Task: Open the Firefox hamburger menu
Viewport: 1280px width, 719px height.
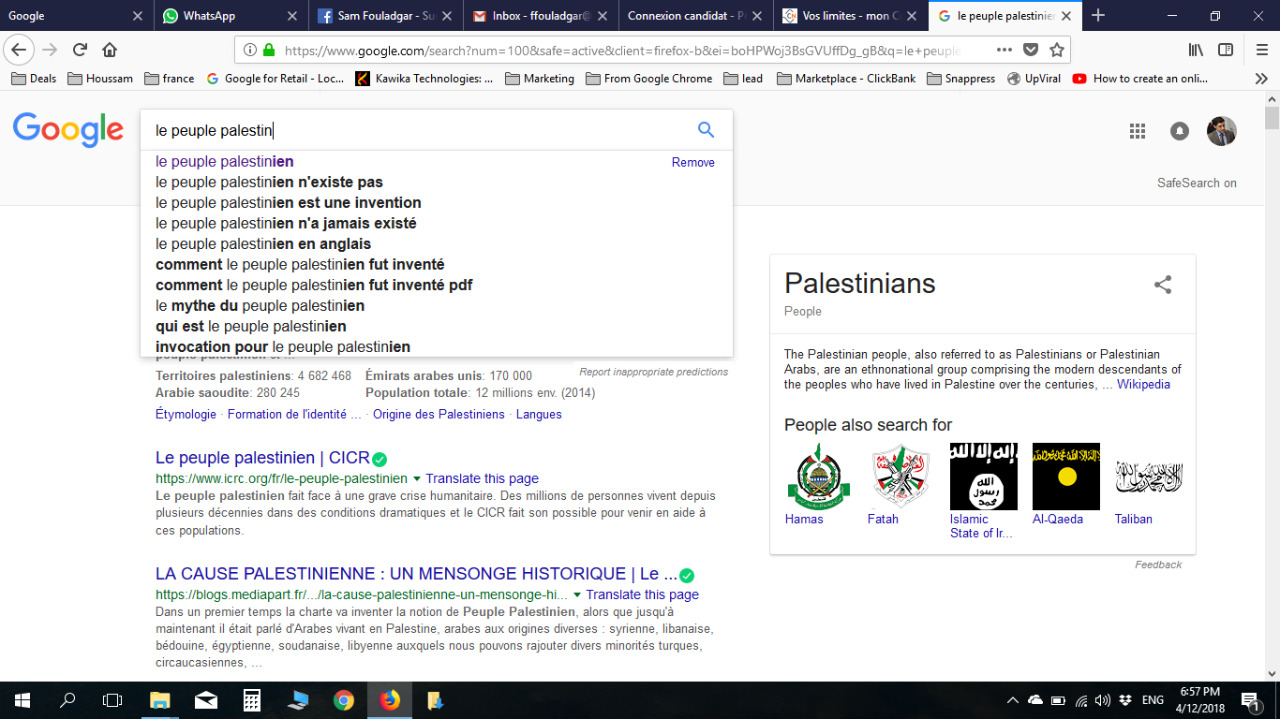Action: 1260,50
